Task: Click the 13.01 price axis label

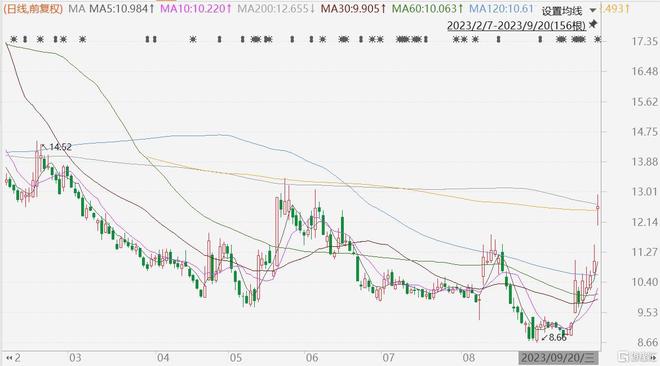Action: [644, 192]
